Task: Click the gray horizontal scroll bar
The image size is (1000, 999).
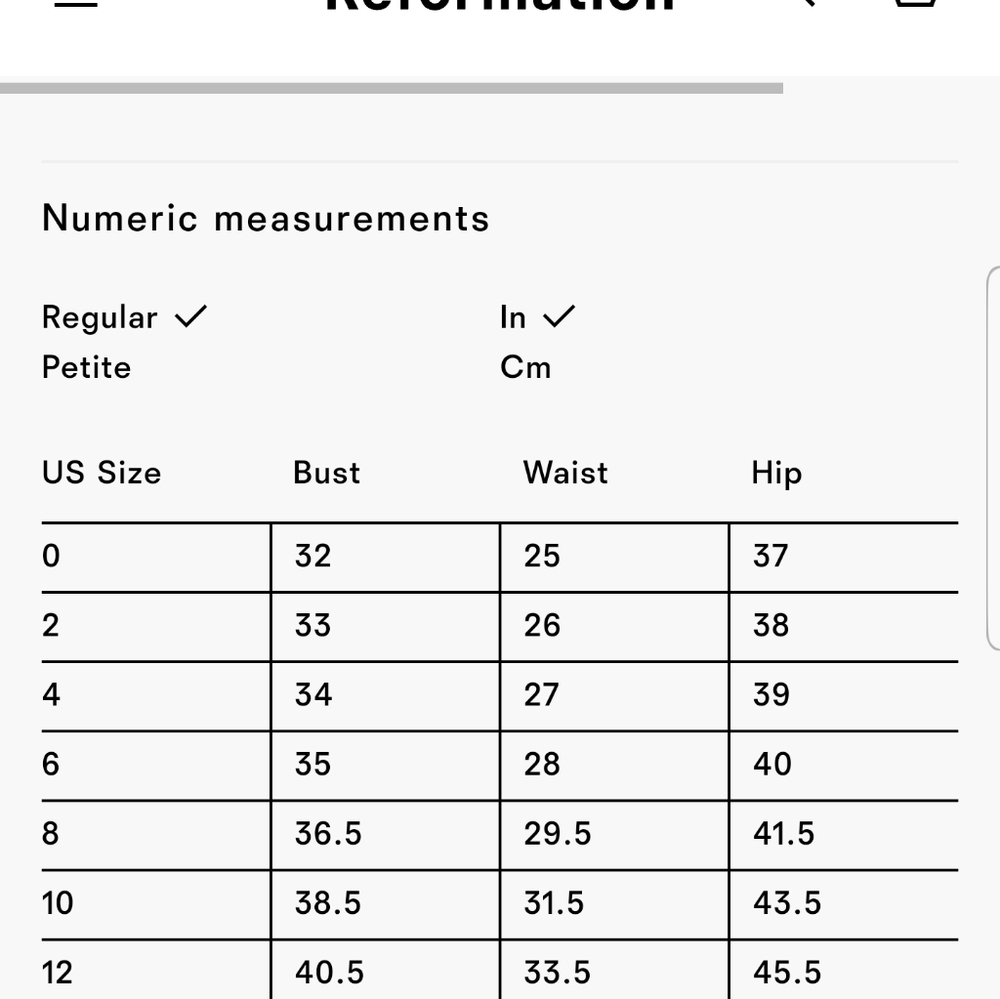Action: pyautogui.click(x=391, y=88)
